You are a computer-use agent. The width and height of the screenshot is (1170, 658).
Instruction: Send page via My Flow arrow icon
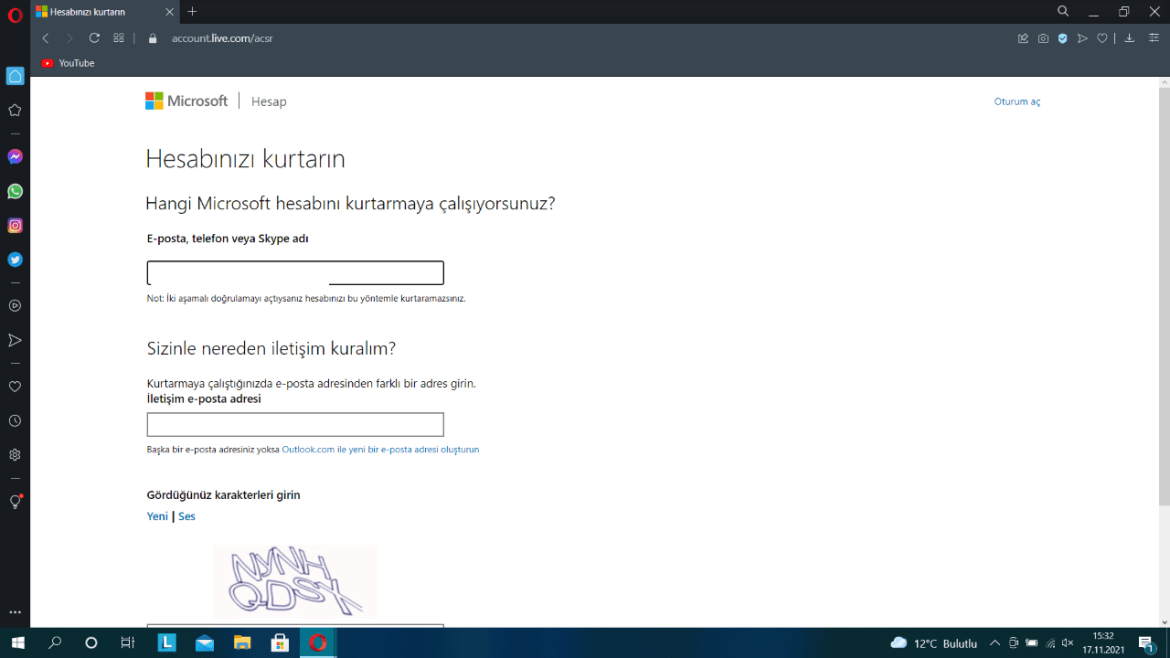(x=1082, y=38)
